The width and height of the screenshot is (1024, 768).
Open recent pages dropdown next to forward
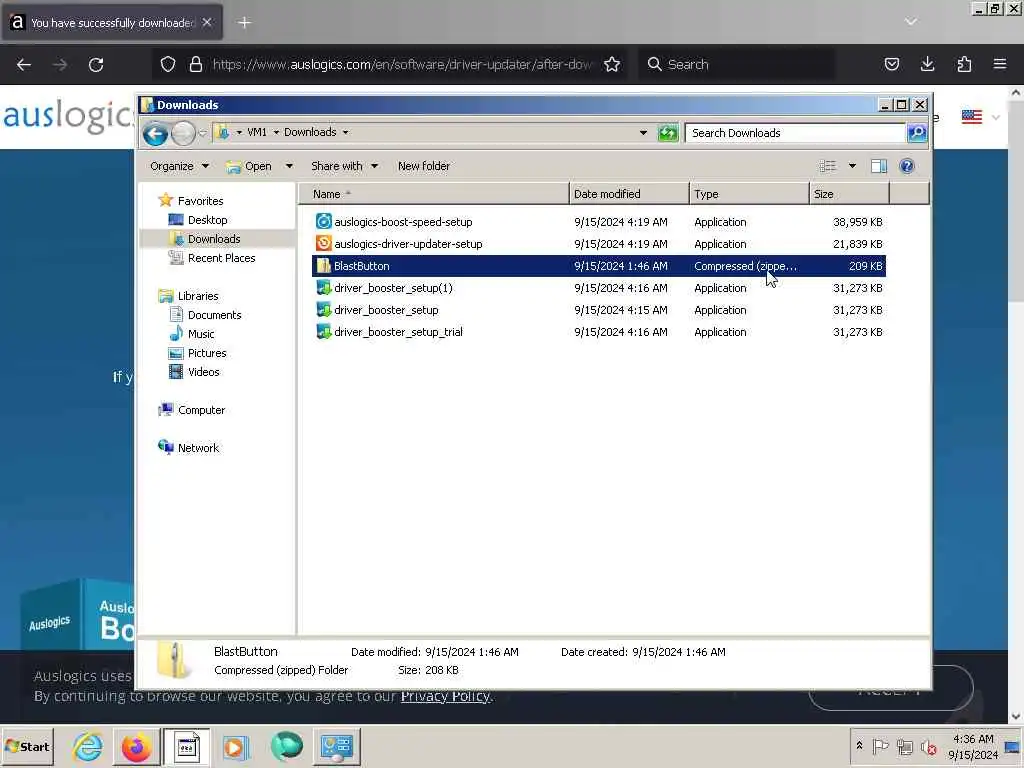click(x=202, y=133)
